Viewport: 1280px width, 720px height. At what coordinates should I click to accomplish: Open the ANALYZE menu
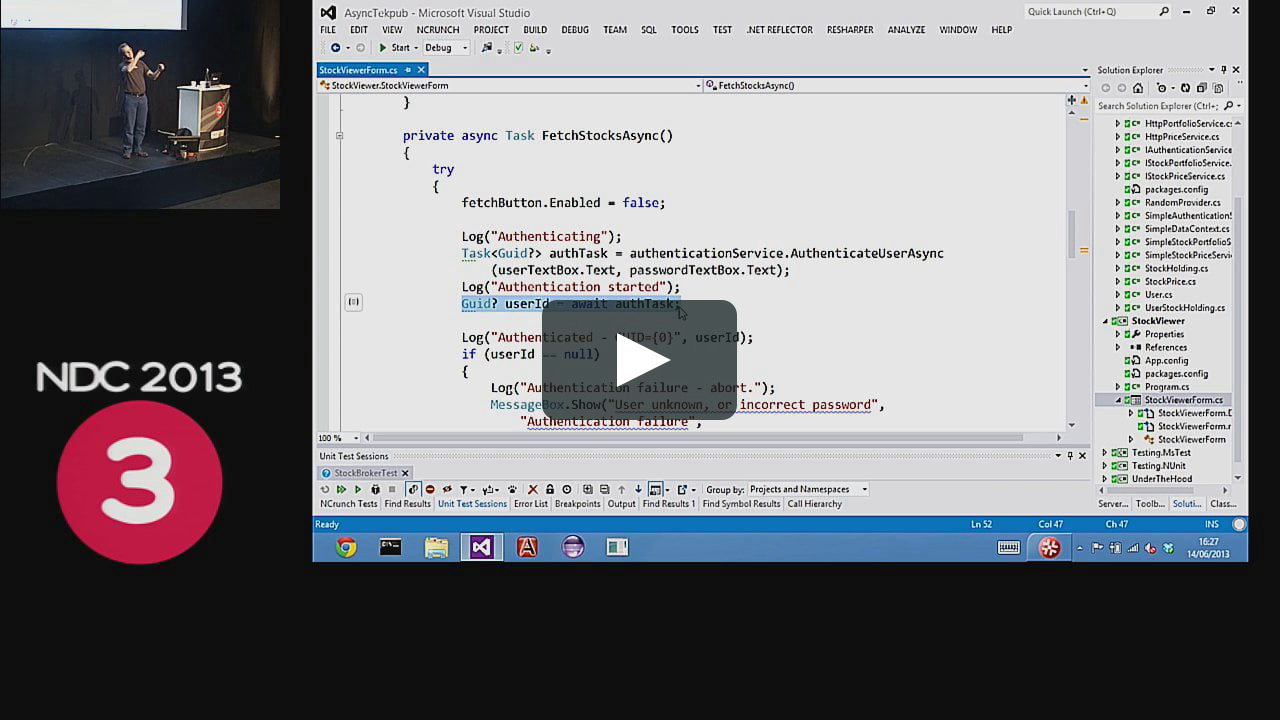(906, 30)
